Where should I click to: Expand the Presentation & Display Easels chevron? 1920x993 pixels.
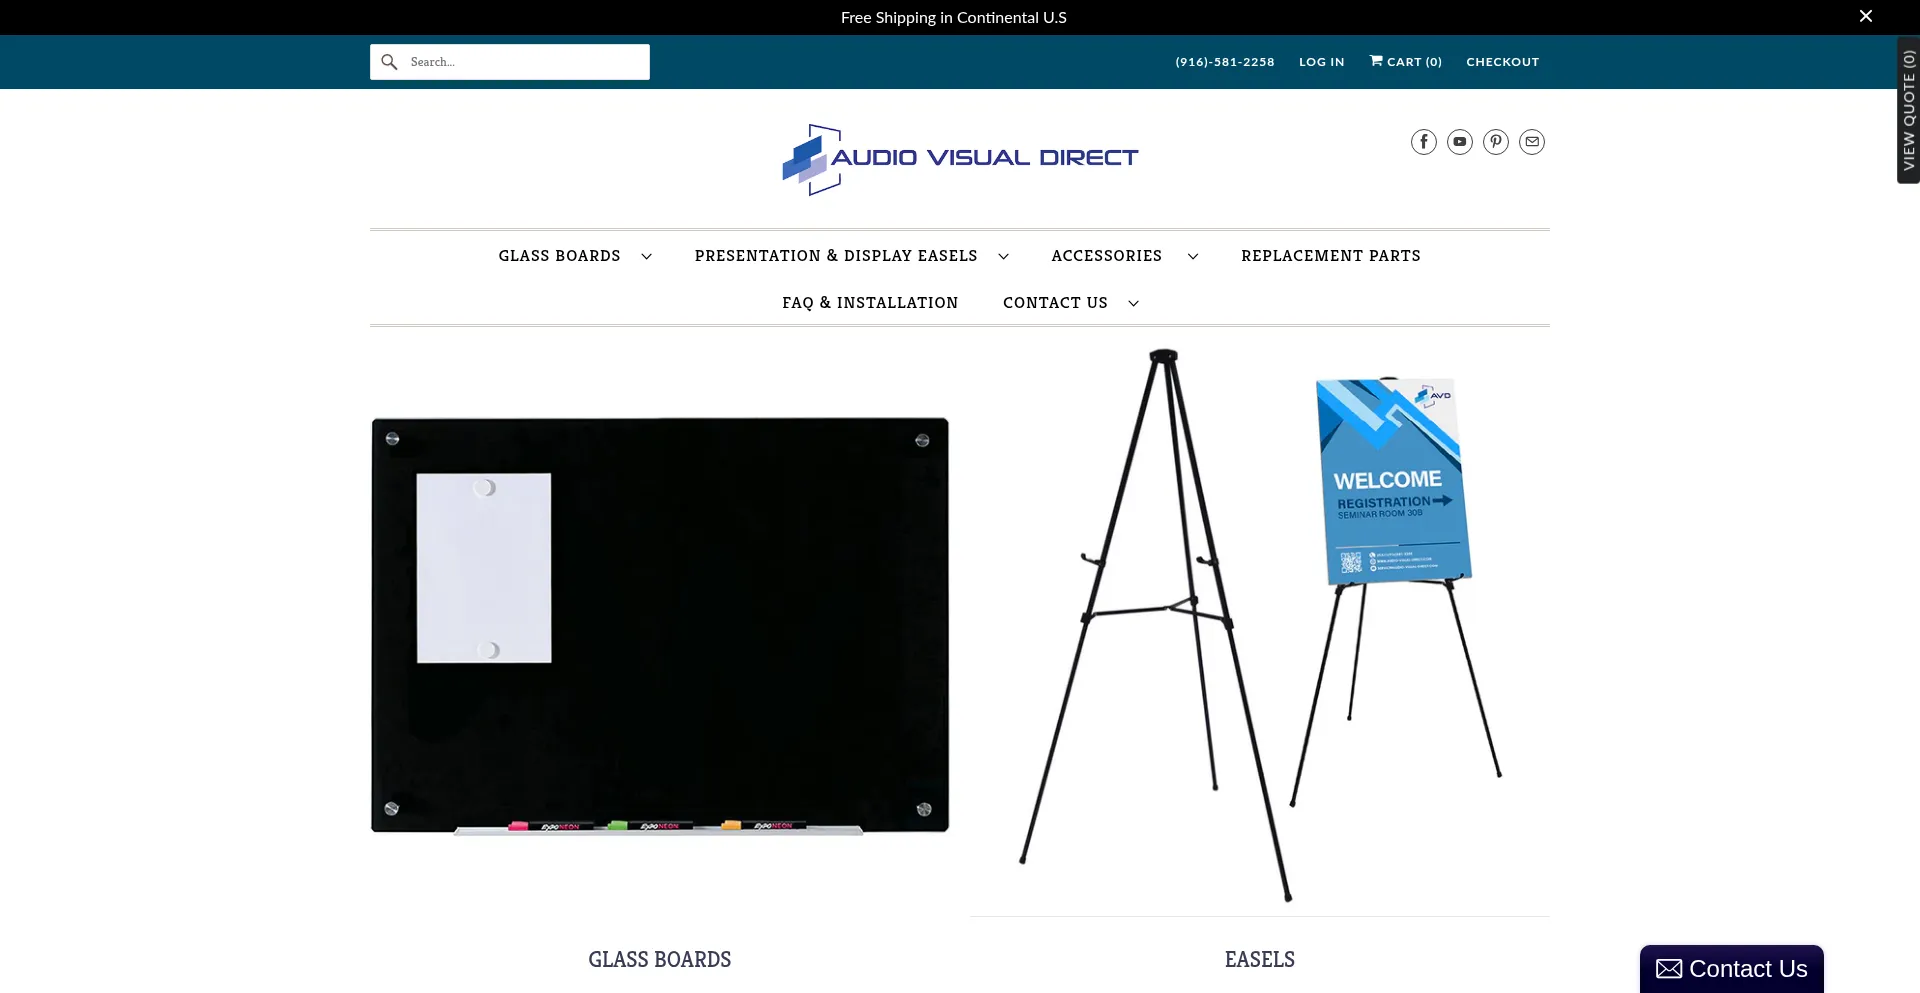click(1003, 257)
